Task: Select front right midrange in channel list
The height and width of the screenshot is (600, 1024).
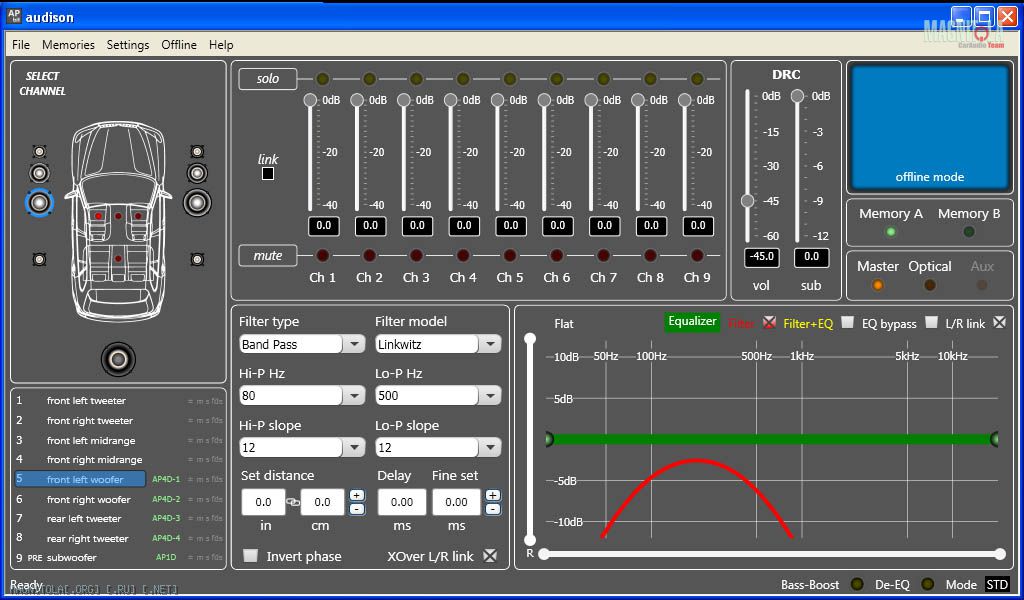Action: coord(95,459)
